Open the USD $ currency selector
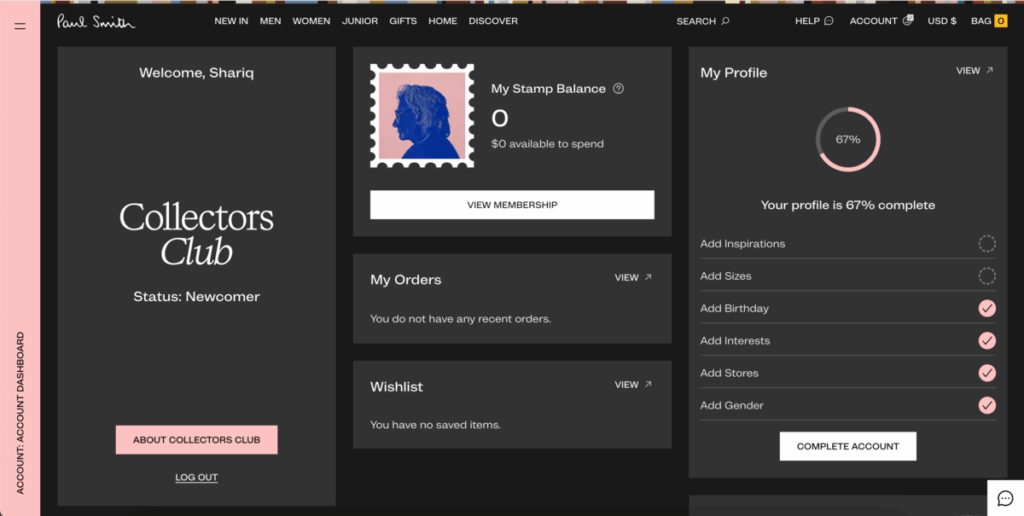Viewport: 1024px width, 516px height. point(941,21)
